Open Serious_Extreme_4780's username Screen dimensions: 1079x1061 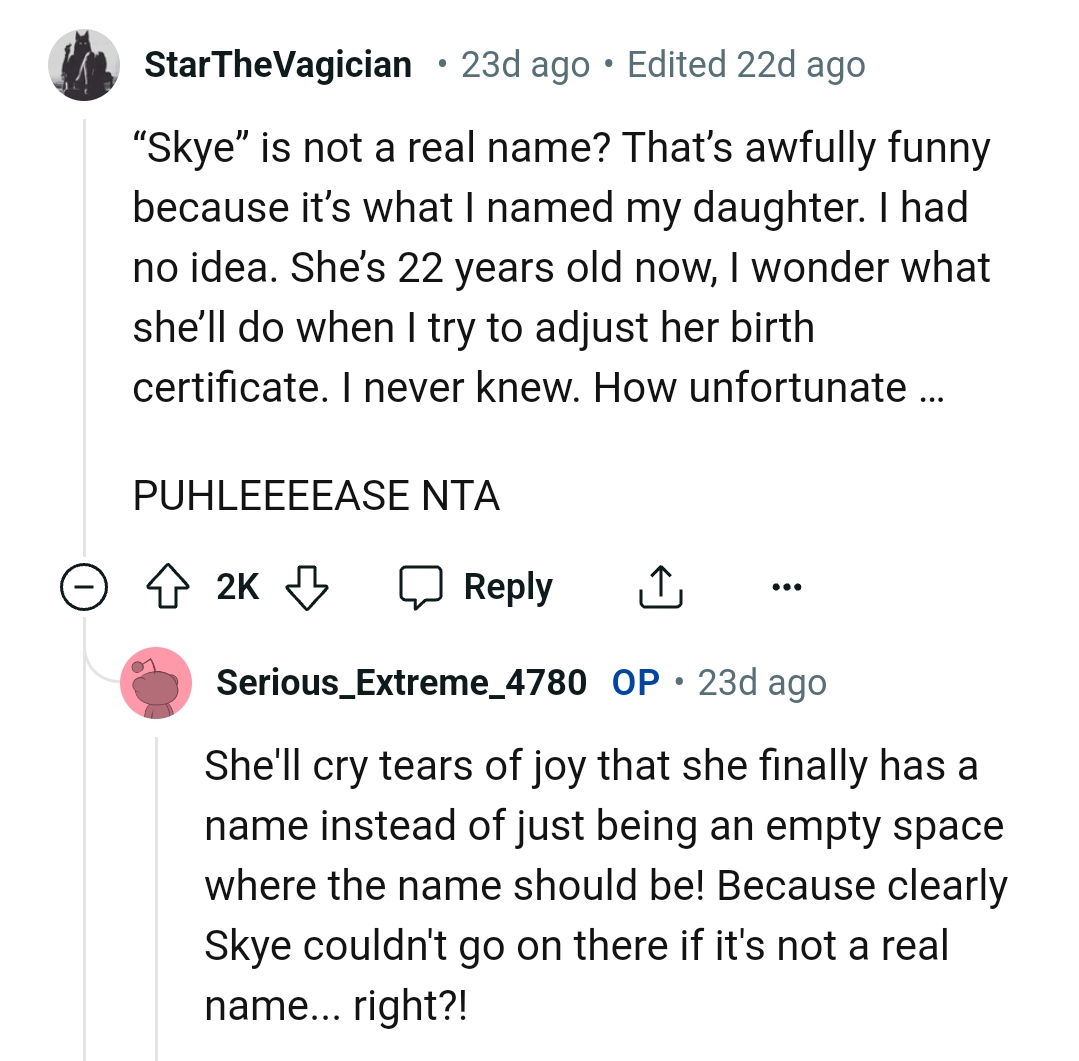pyautogui.click(x=401, y=682)
